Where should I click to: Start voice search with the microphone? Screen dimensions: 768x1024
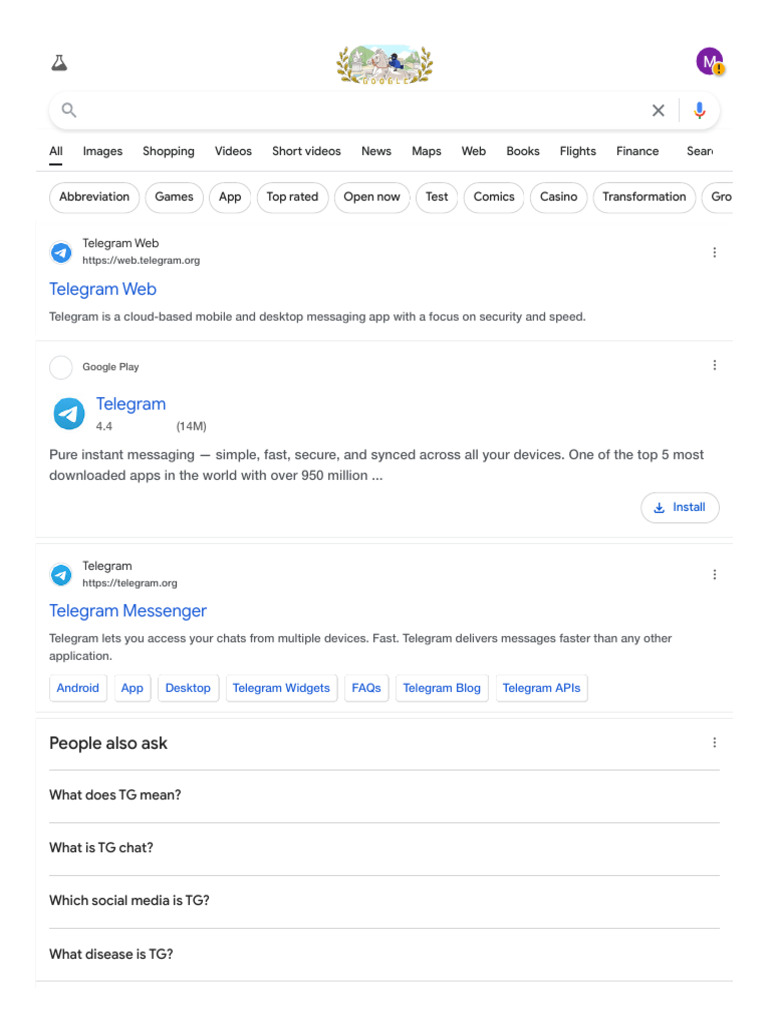[700, 111]
